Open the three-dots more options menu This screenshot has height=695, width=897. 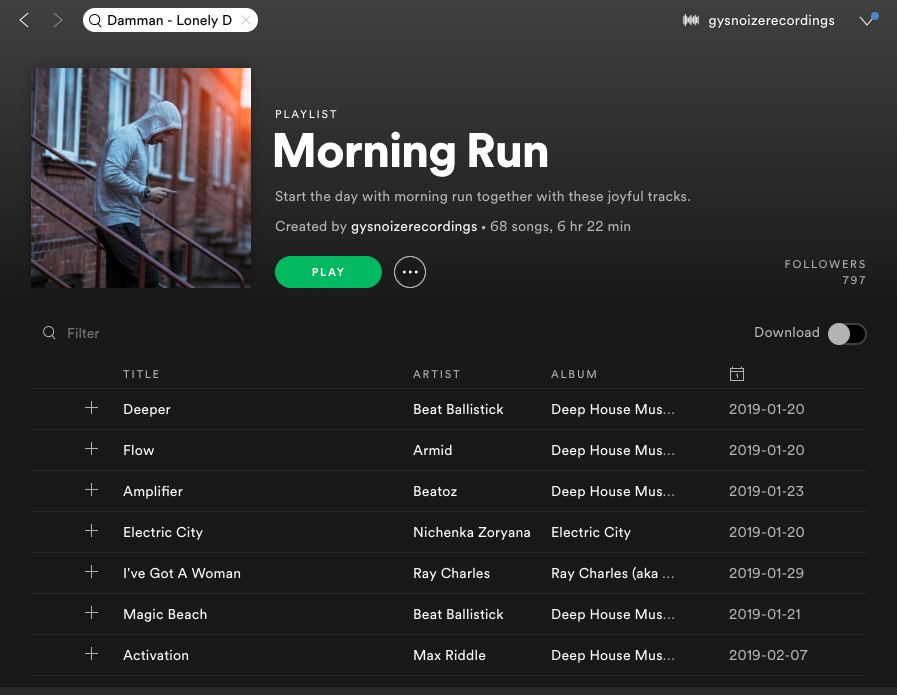410,272
